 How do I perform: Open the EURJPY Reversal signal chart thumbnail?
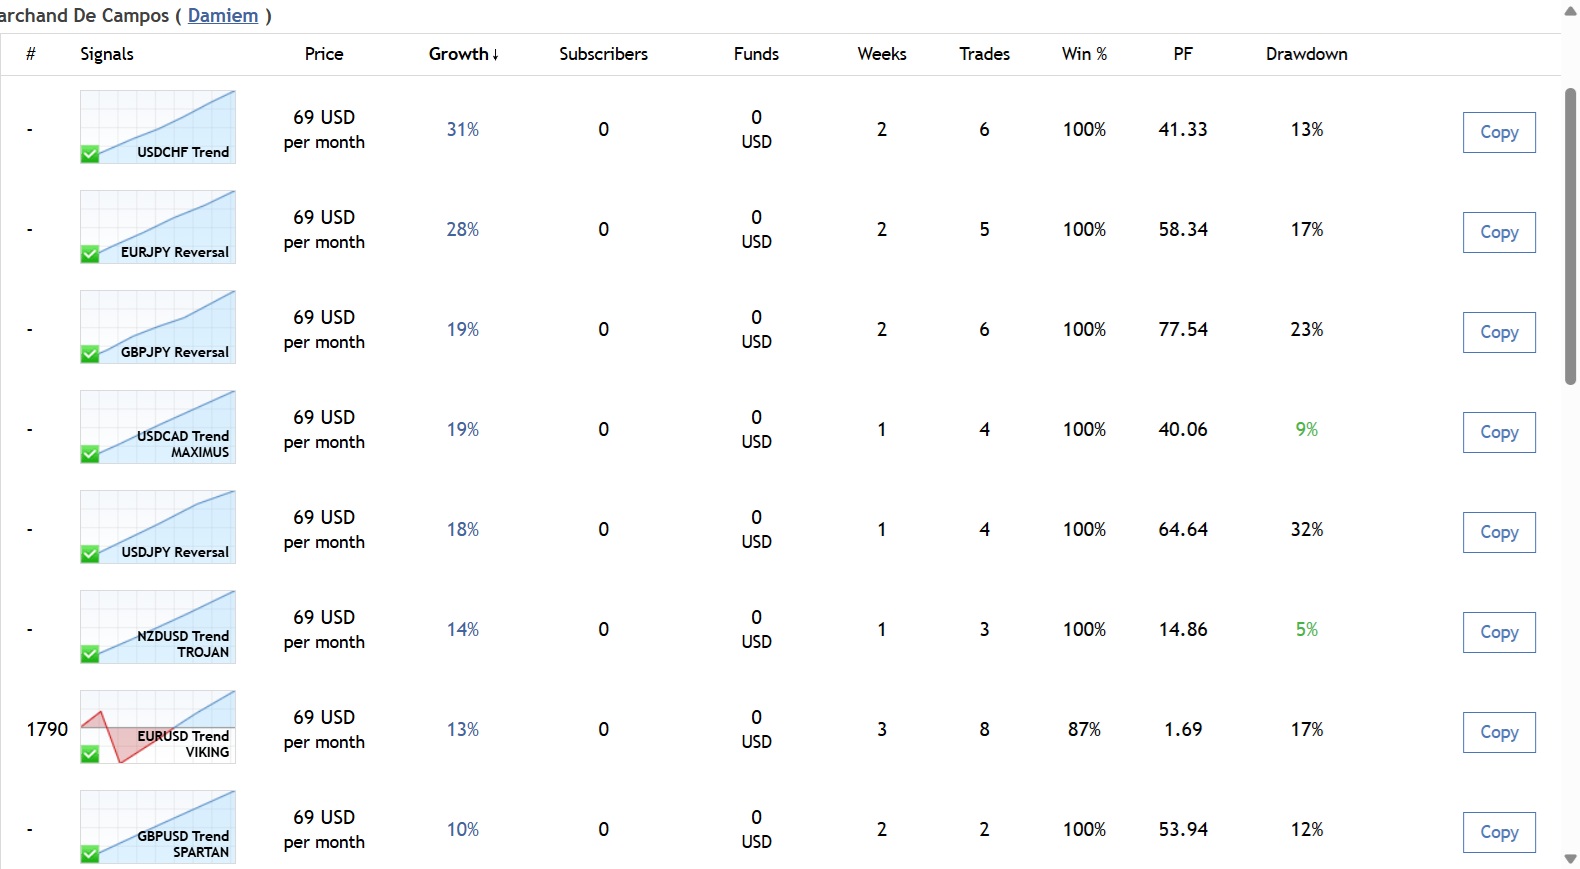tap(158, 226)
